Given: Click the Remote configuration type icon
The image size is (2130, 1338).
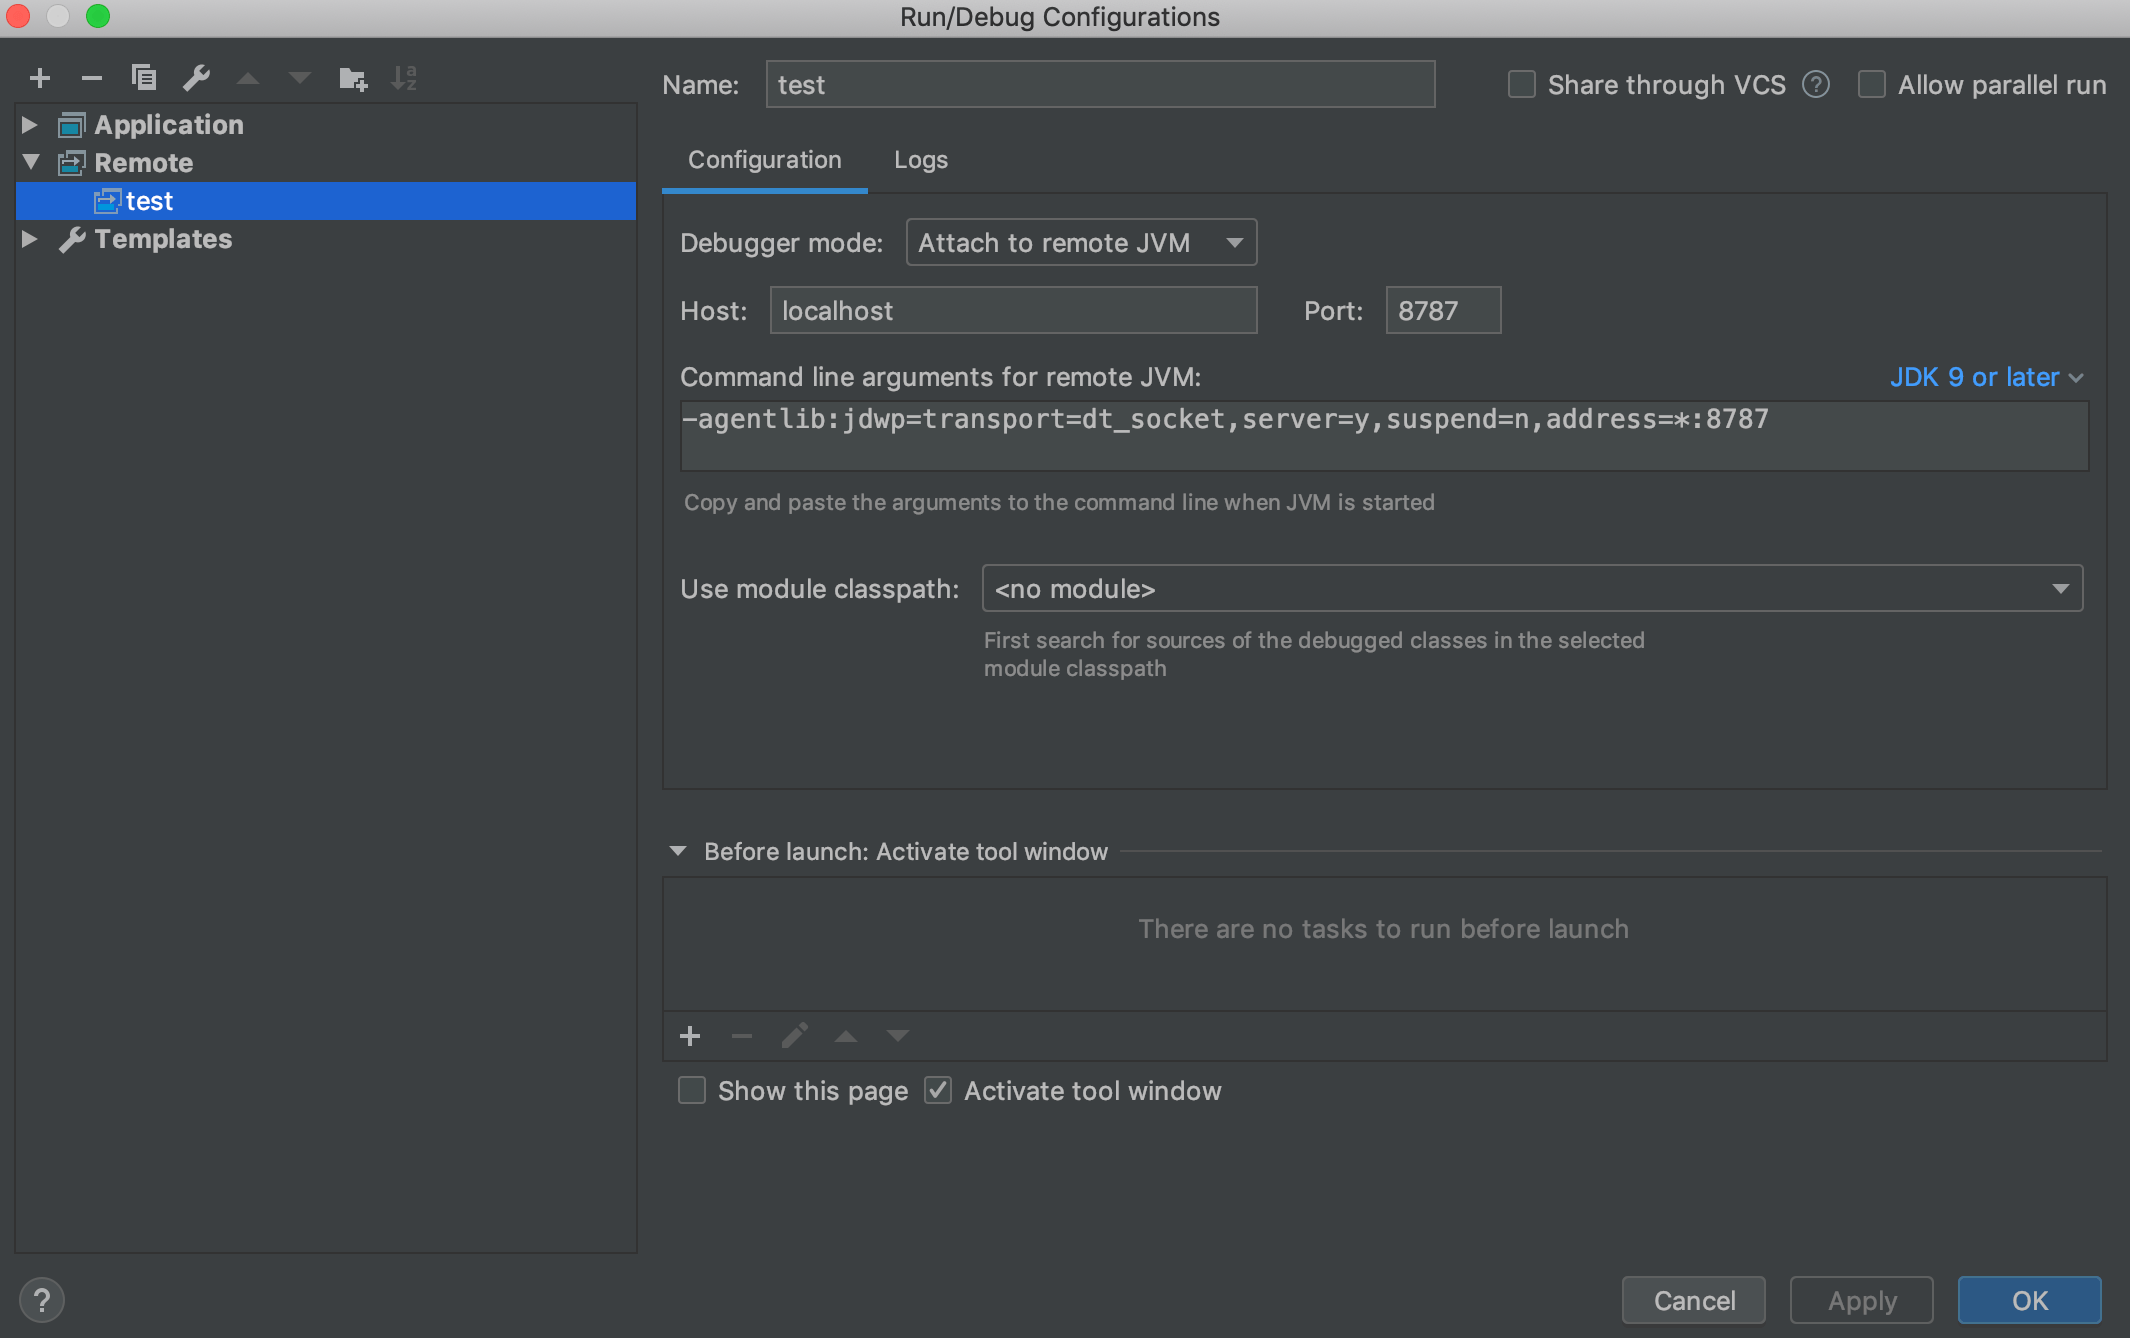Looking at the screenshot, I should (x=72, y=162).
